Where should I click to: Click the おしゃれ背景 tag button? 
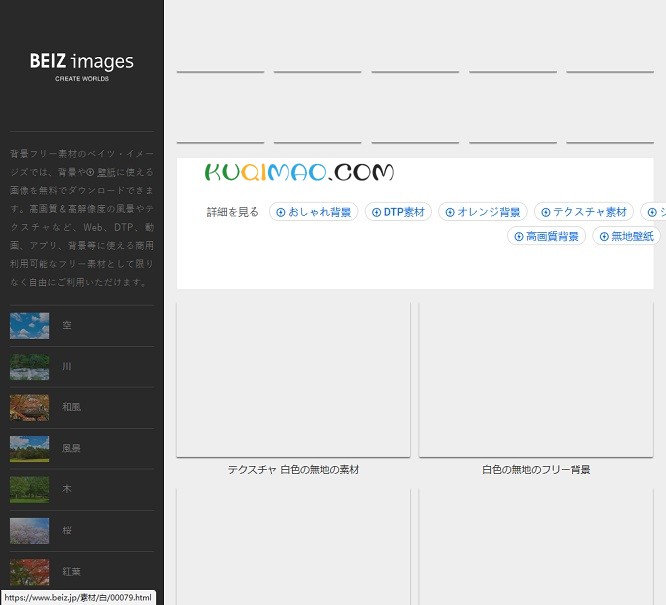coord(313,212)
